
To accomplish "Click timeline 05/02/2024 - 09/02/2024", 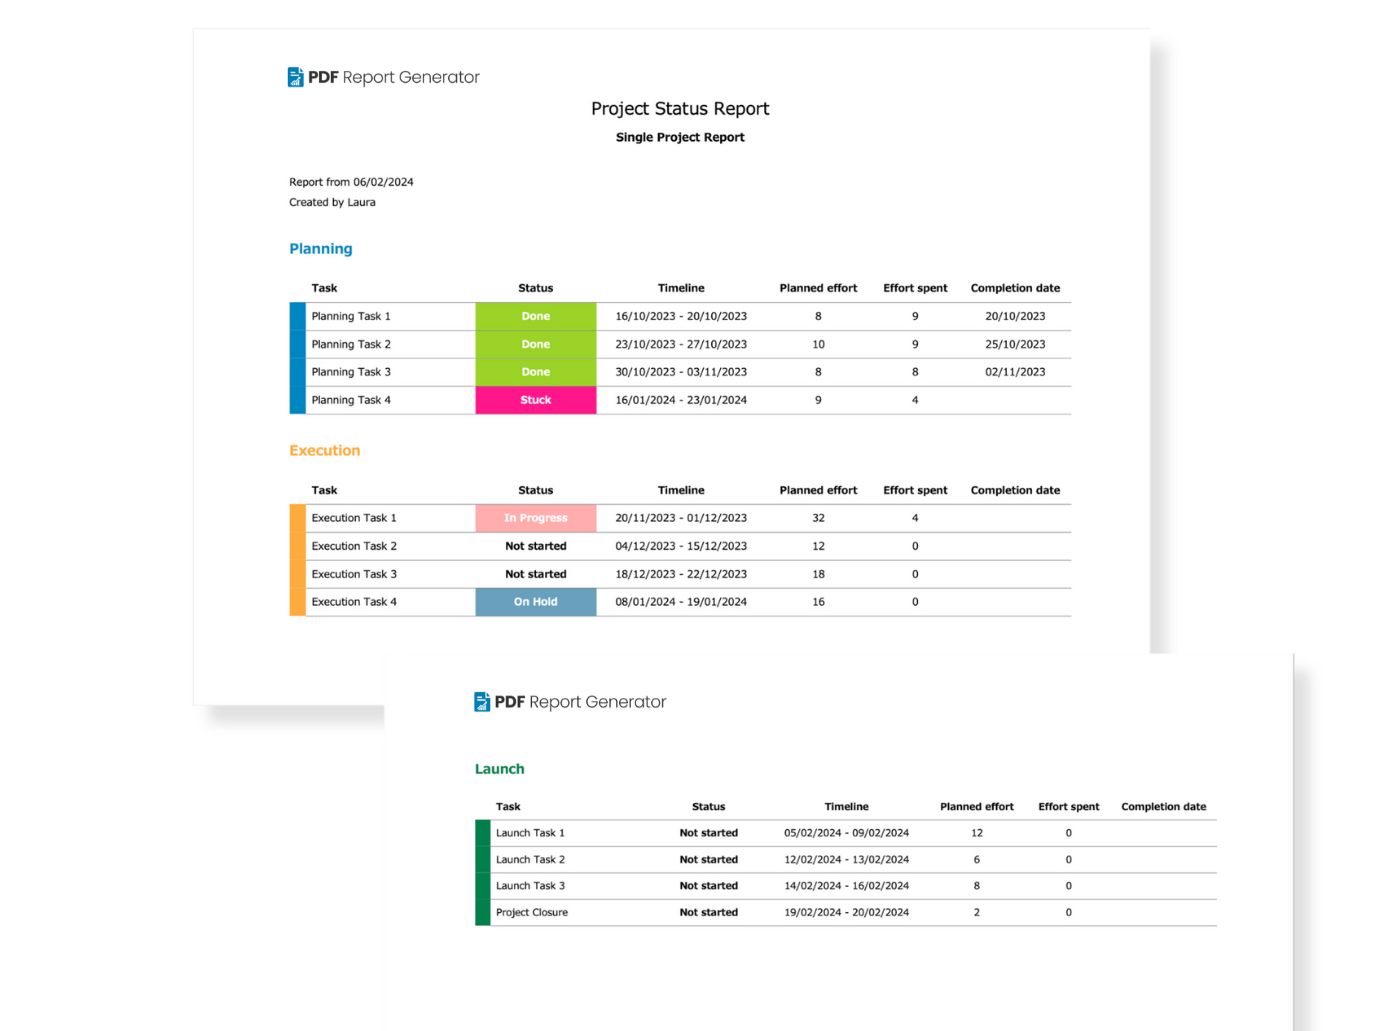I will pyautogui.click(x=846, y=833).
